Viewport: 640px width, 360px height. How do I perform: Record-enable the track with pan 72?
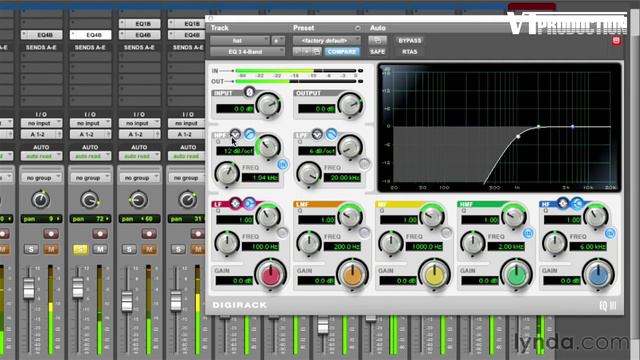(x=100, y=234)
